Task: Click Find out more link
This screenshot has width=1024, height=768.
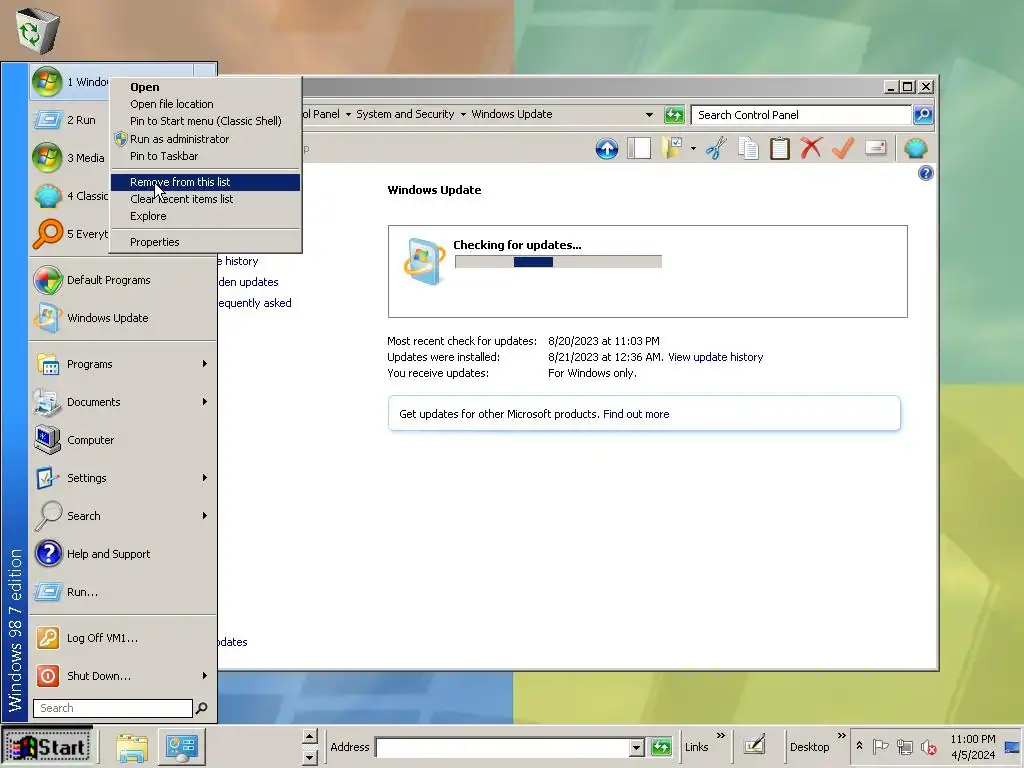Action: click(x=636, y=414)
